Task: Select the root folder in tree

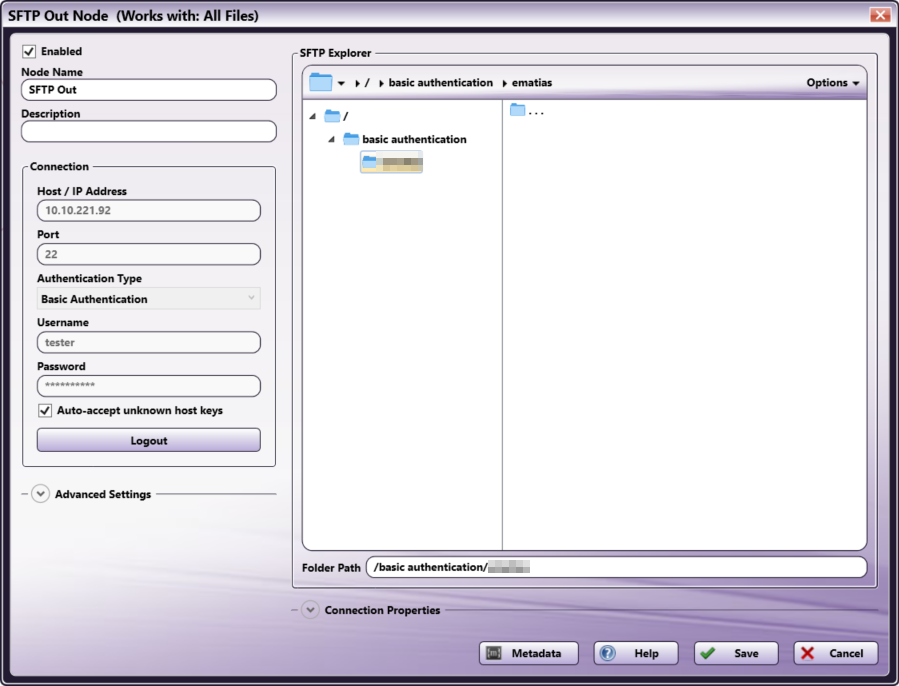Action: pos(337,116)
